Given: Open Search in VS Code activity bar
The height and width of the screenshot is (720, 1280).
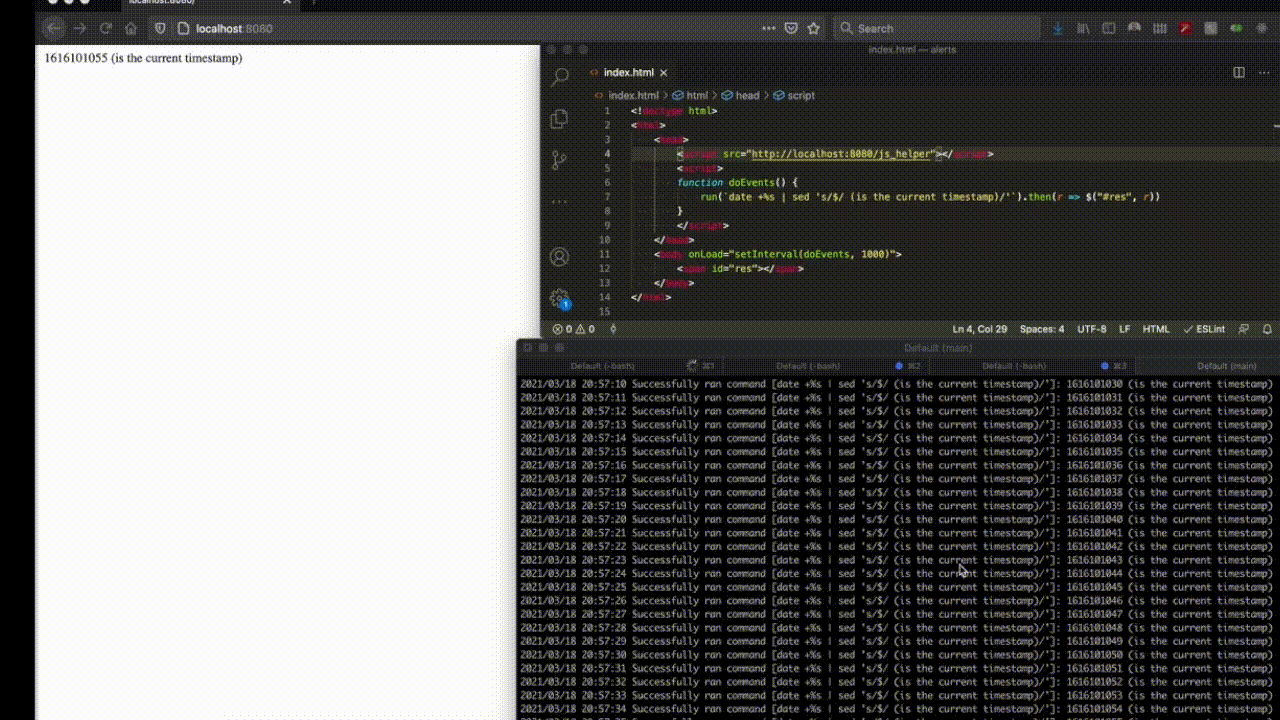Looking at the screenshot, I should coord(560,76).
